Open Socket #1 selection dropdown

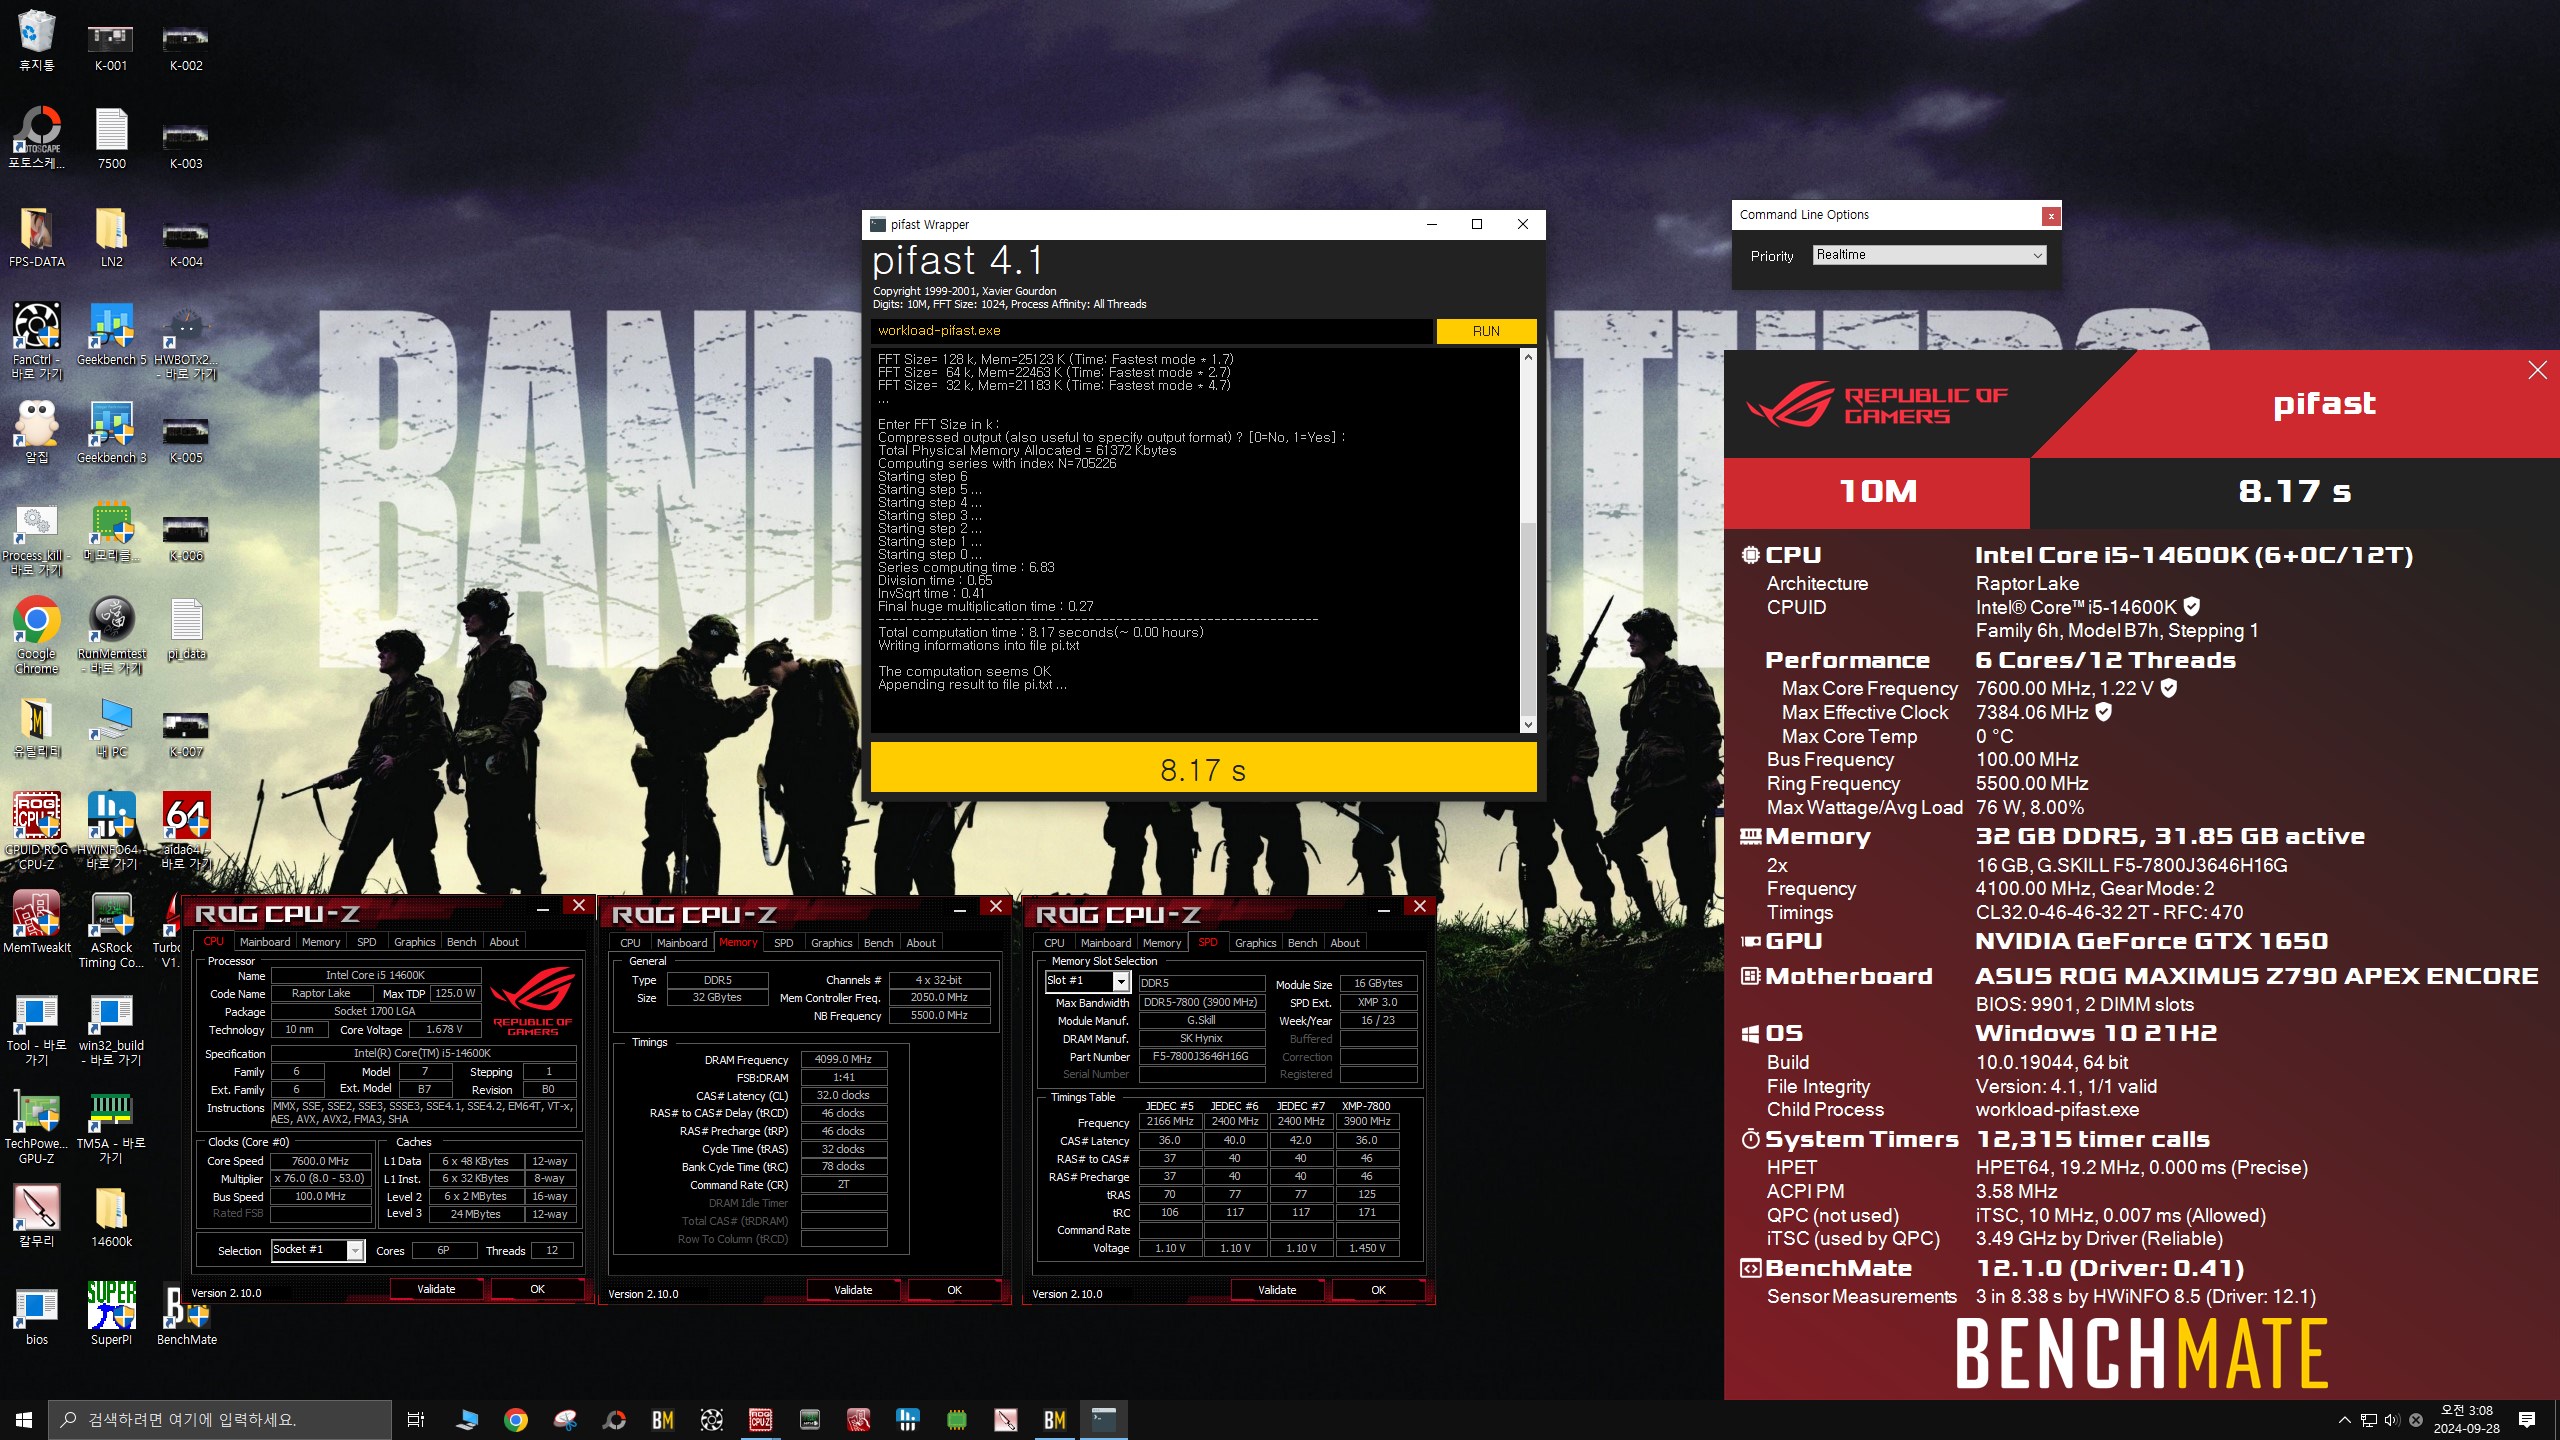(317, 1250)
